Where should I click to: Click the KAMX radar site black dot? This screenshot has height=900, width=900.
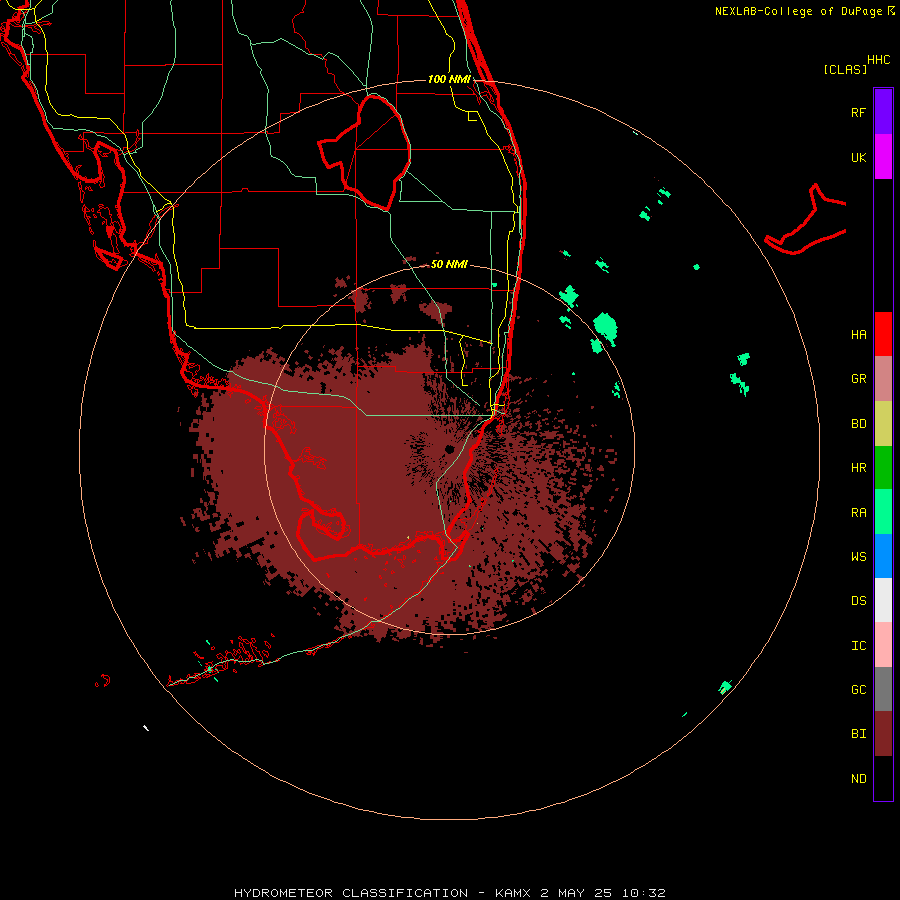click(x=449, y=449)
